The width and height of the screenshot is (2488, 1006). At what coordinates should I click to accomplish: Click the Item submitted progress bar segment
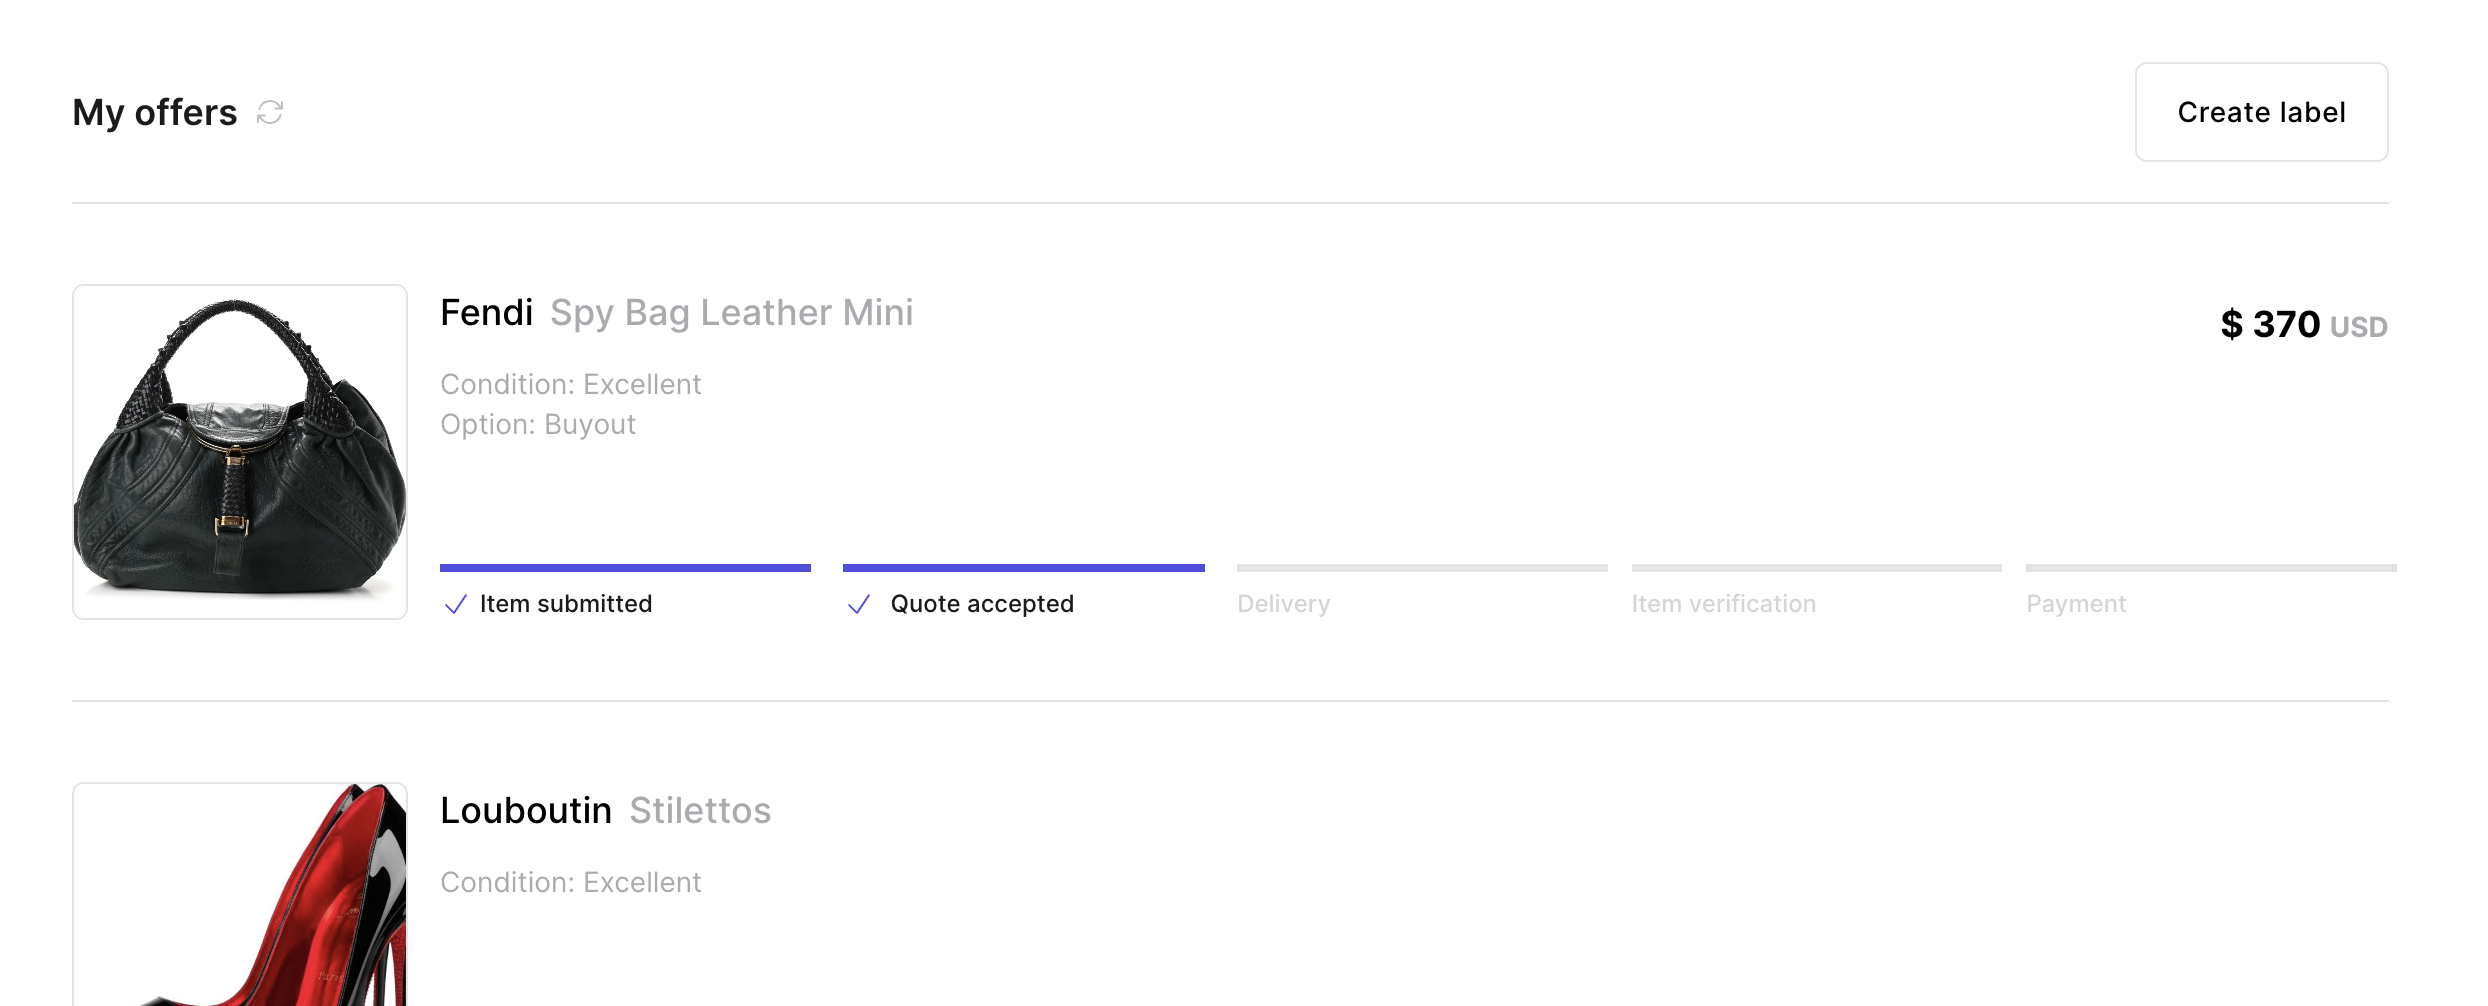625,568
